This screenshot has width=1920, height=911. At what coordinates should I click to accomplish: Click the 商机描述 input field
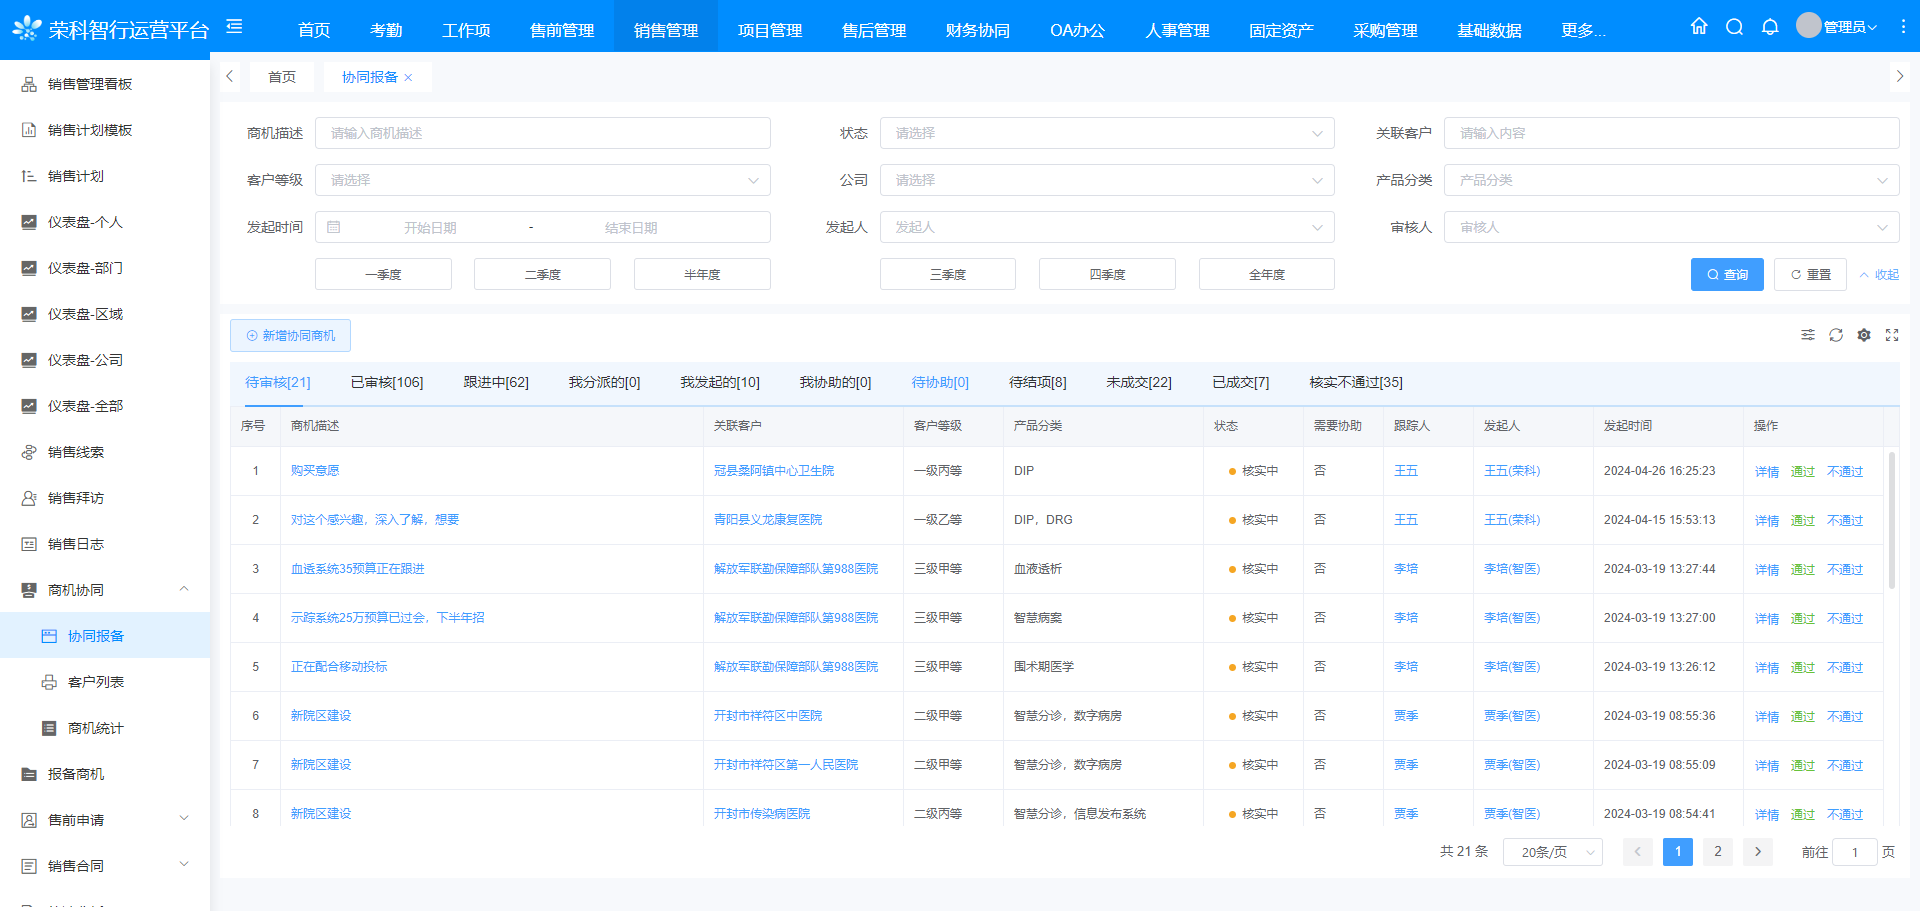(542, 133)
